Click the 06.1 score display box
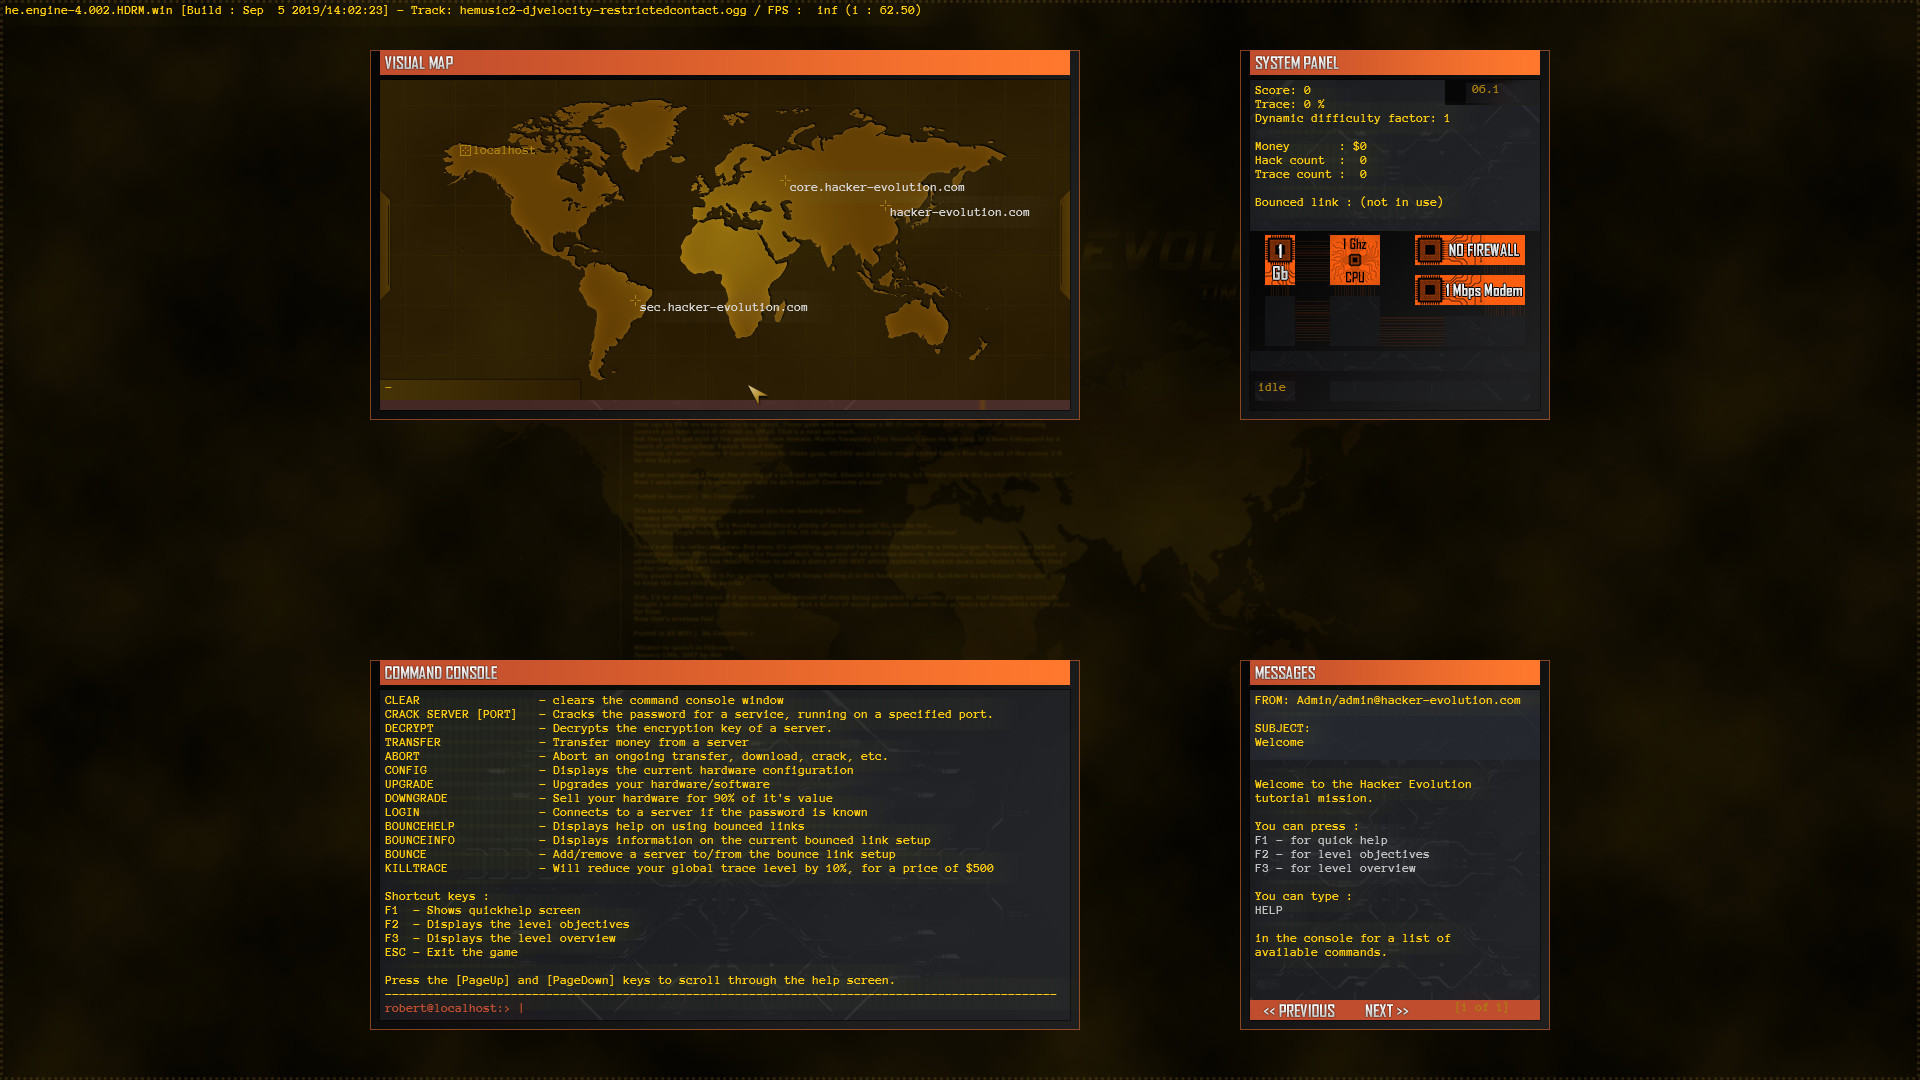The height and width of the screenshot is (1080, 1920). tap(1484, 89)
